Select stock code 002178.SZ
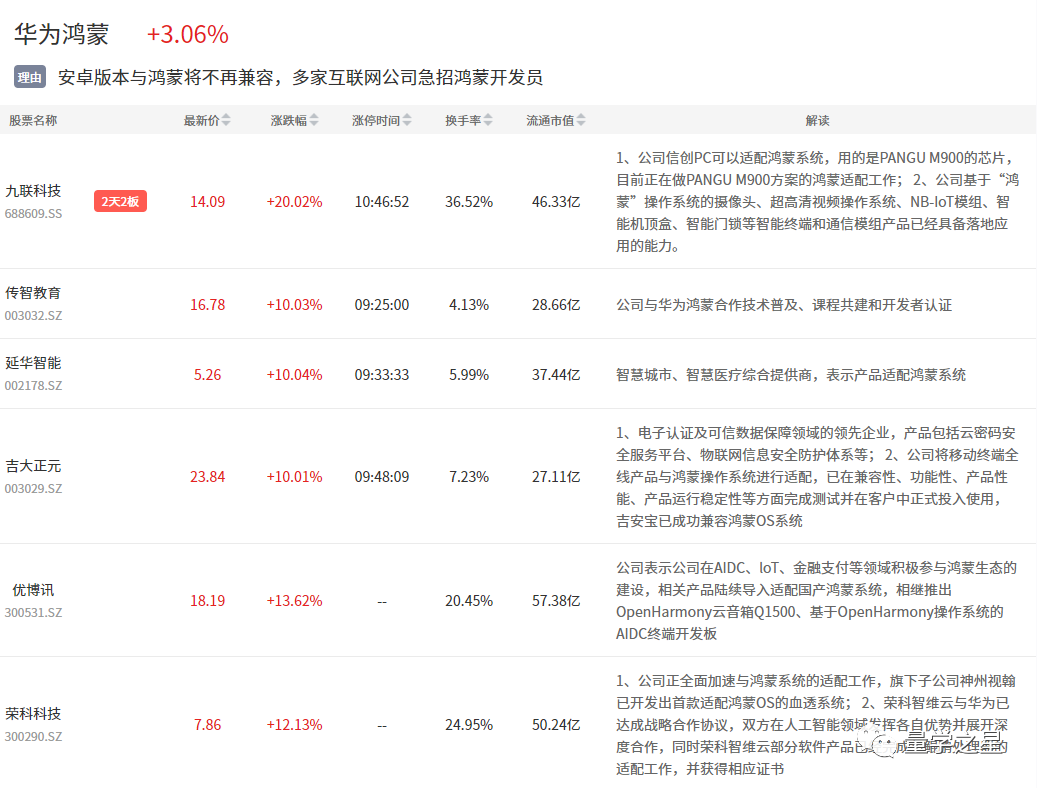 tap(34, 386)
